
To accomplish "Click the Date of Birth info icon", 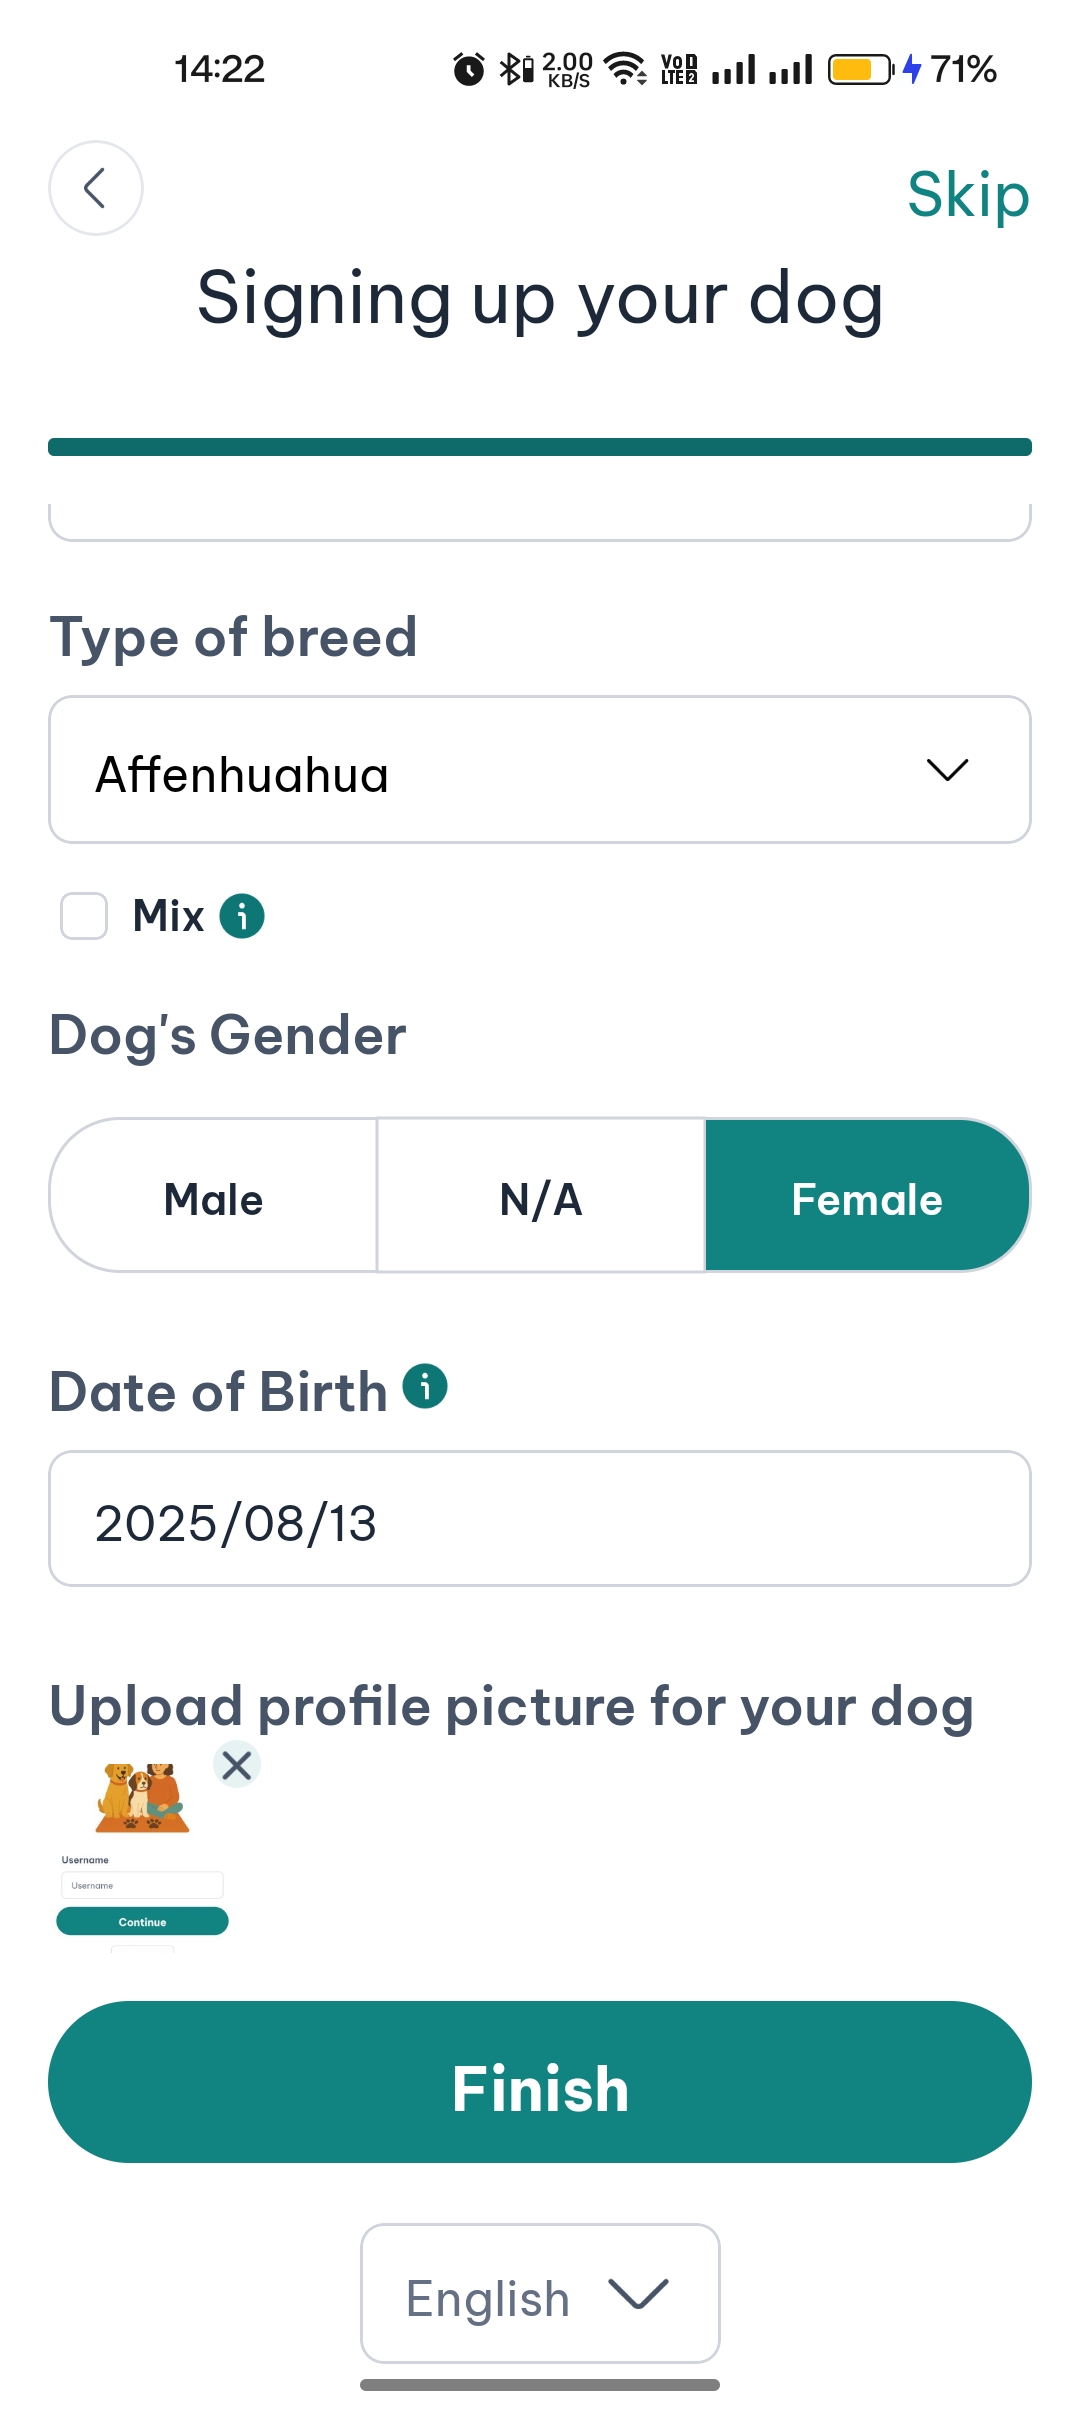I will [x=425, y=1387].
